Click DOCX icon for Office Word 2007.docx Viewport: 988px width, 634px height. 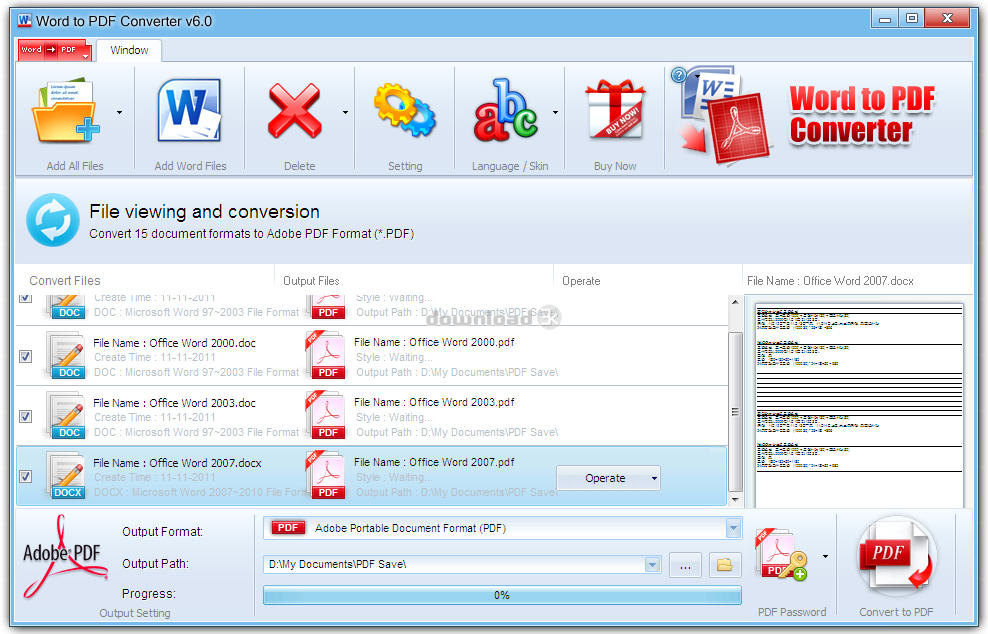tap(66, 476)
